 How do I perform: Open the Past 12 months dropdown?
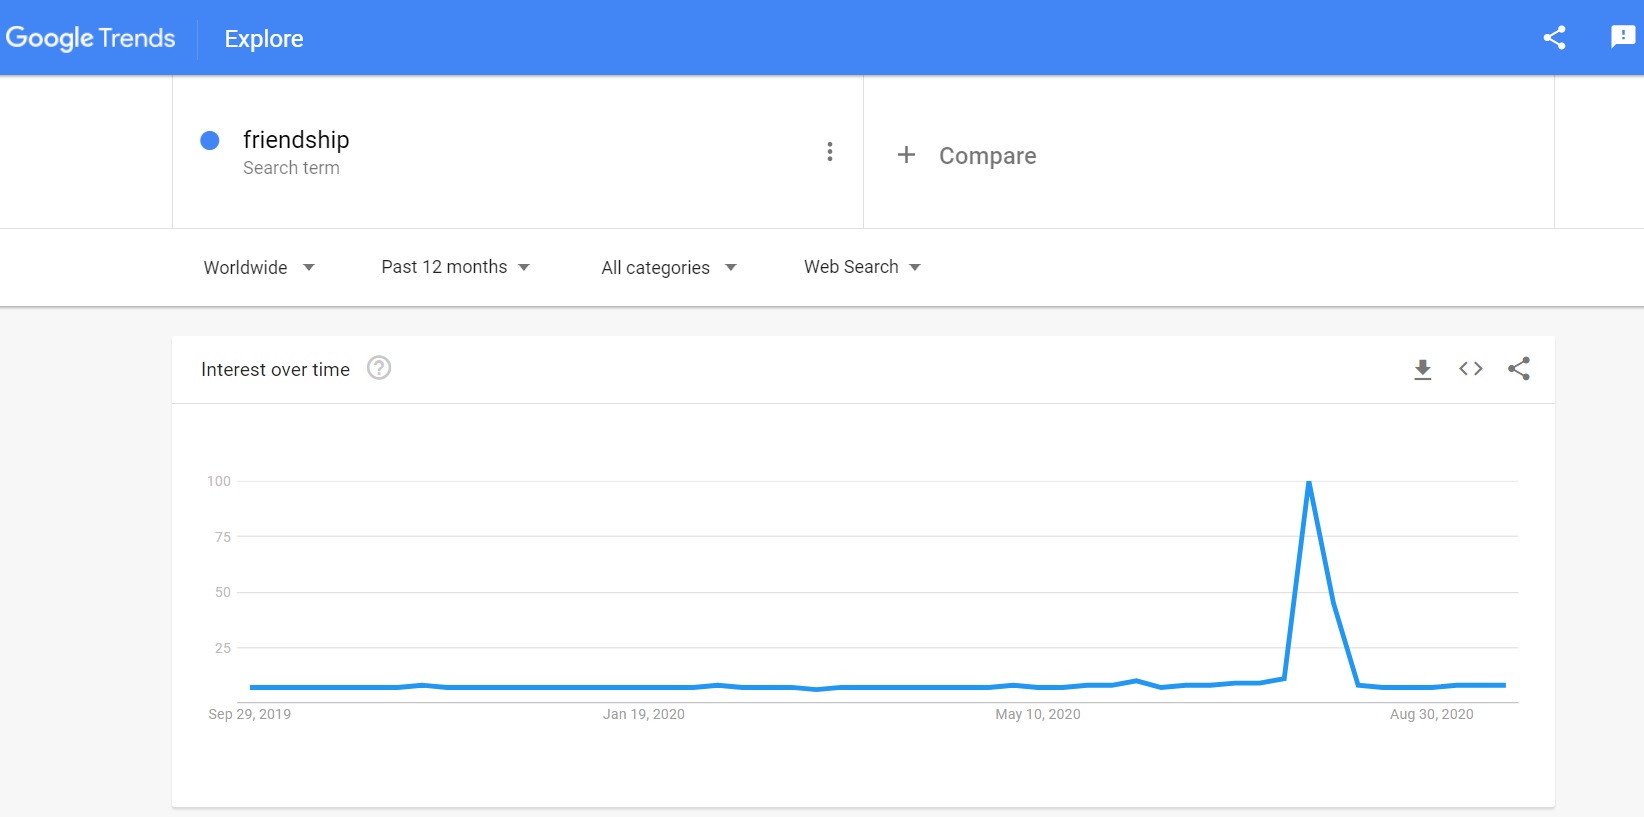(x=456, y=267)
